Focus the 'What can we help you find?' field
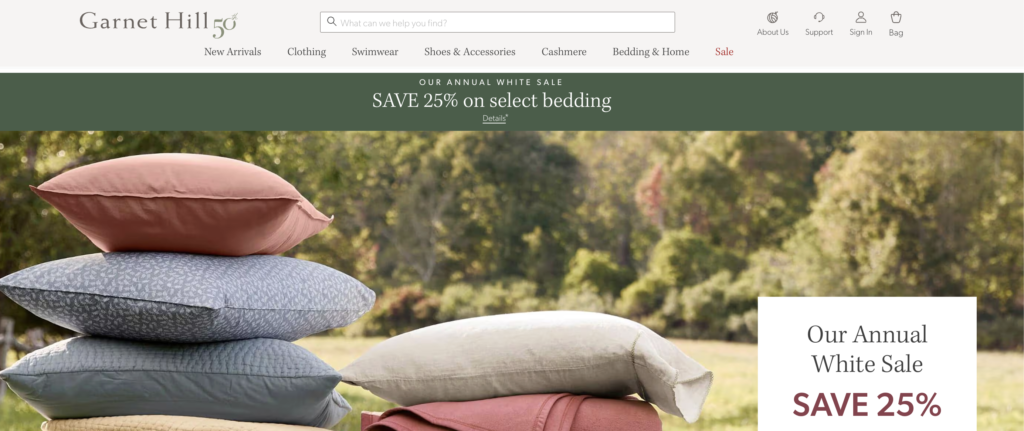 click(x=497, y=22)
